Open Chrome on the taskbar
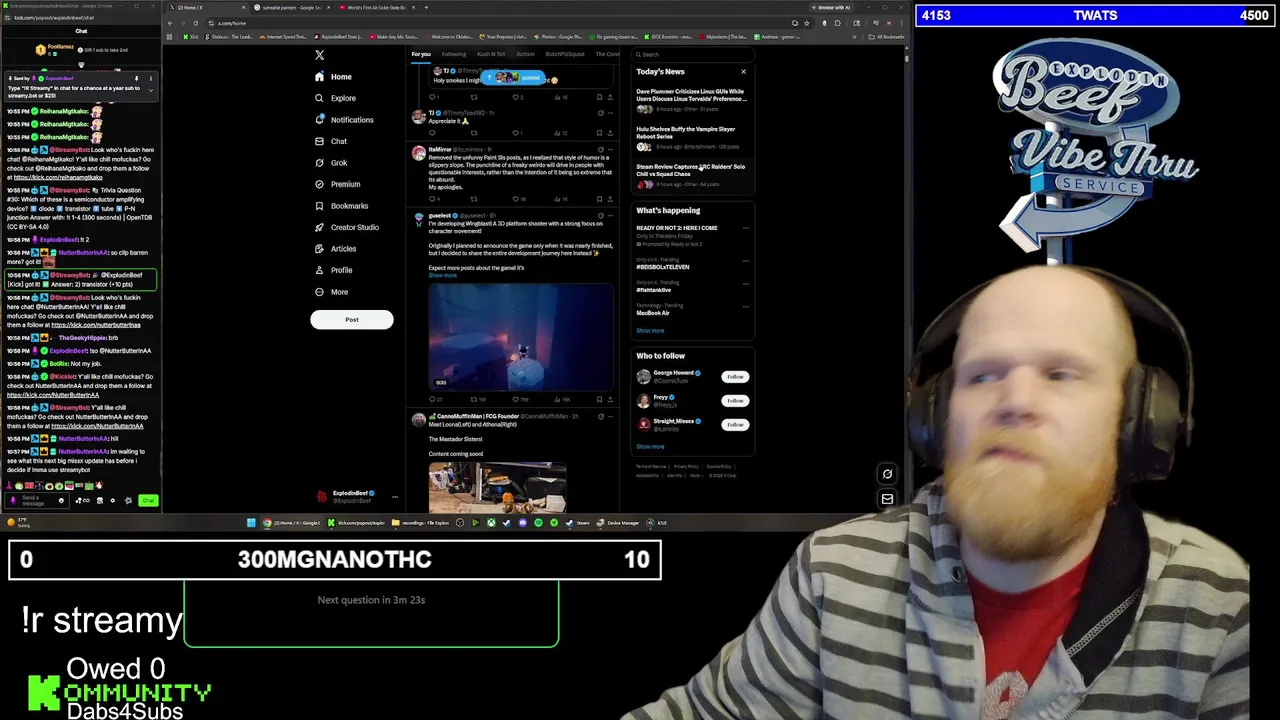 pyautogui.click(x=294, y=523)
